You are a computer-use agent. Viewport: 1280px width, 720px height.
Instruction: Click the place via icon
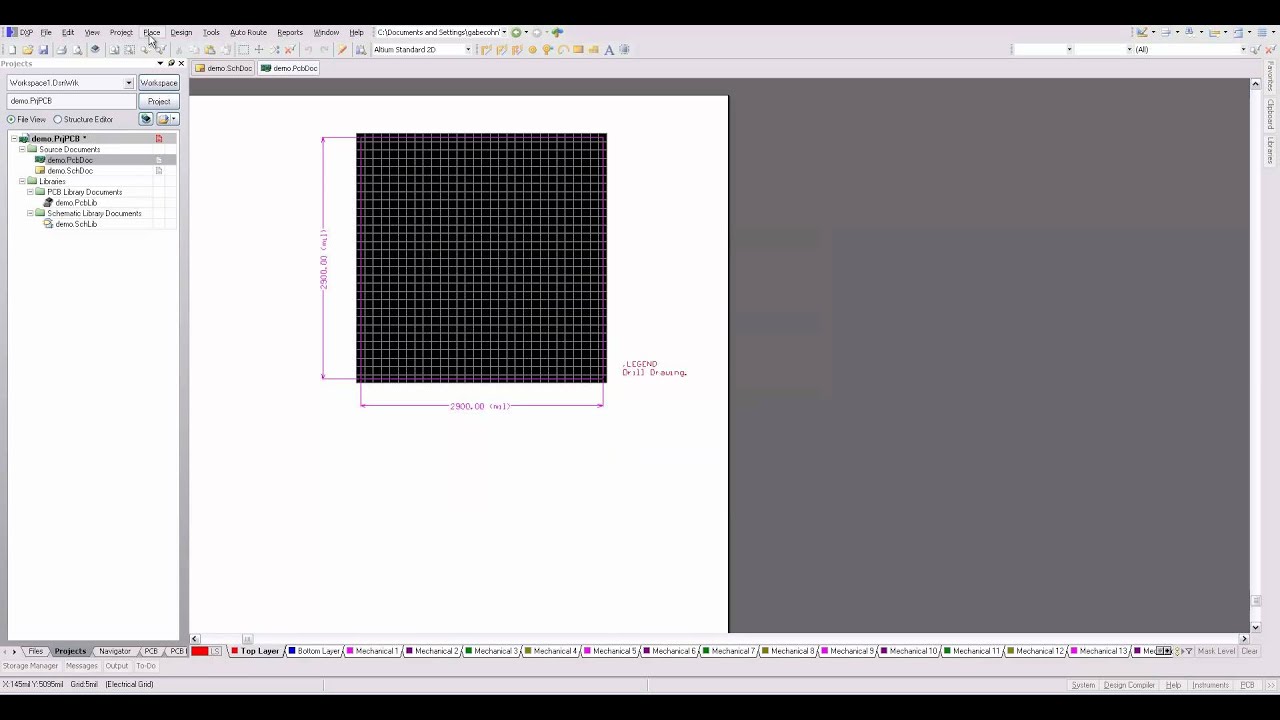pos(547,49)
